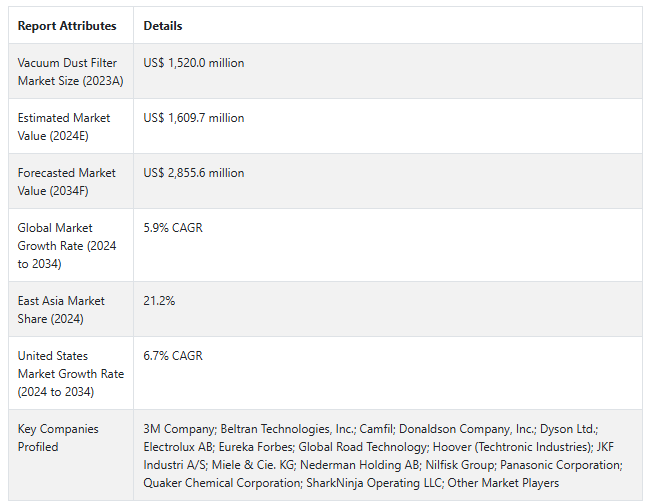The image size is (645, 502).
Task: Click the US$ 2,855.6 million figure
Action: coord(194,173)
